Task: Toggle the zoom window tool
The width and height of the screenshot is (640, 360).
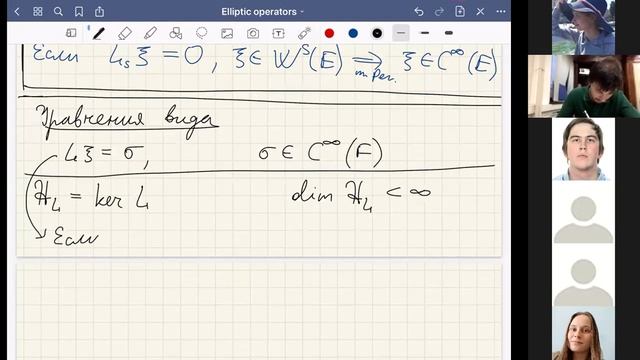Action: [71, 33]
